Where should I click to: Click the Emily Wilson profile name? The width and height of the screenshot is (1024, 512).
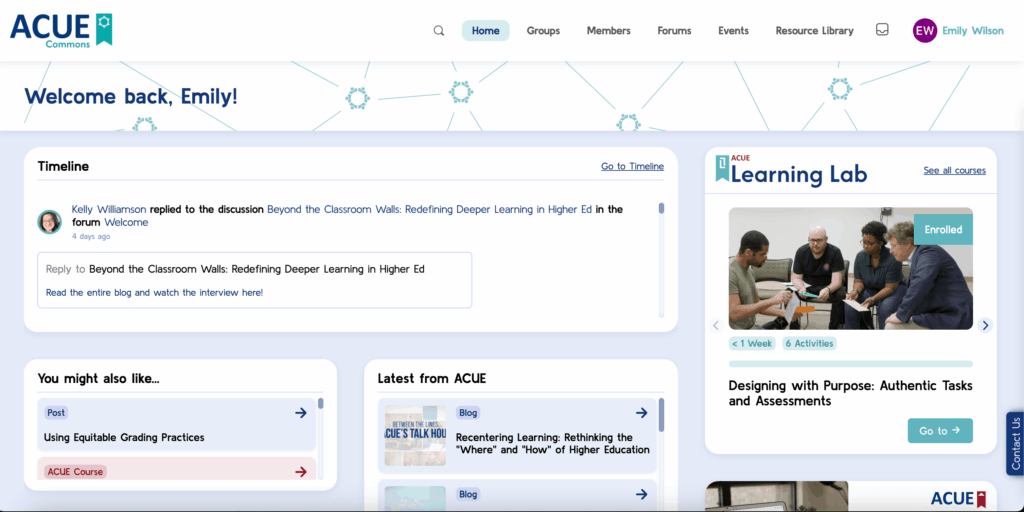pyautogui.click(x=973, y=31)
